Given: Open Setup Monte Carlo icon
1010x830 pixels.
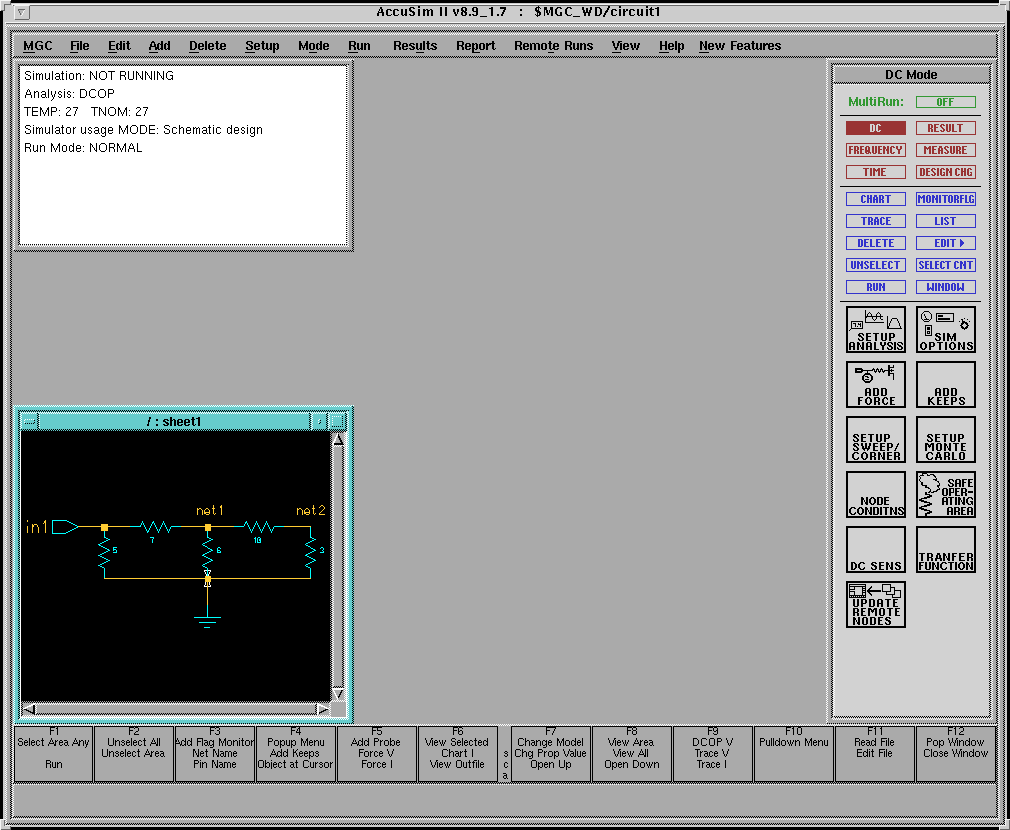Looking at the screenshot, I should 946,440.
